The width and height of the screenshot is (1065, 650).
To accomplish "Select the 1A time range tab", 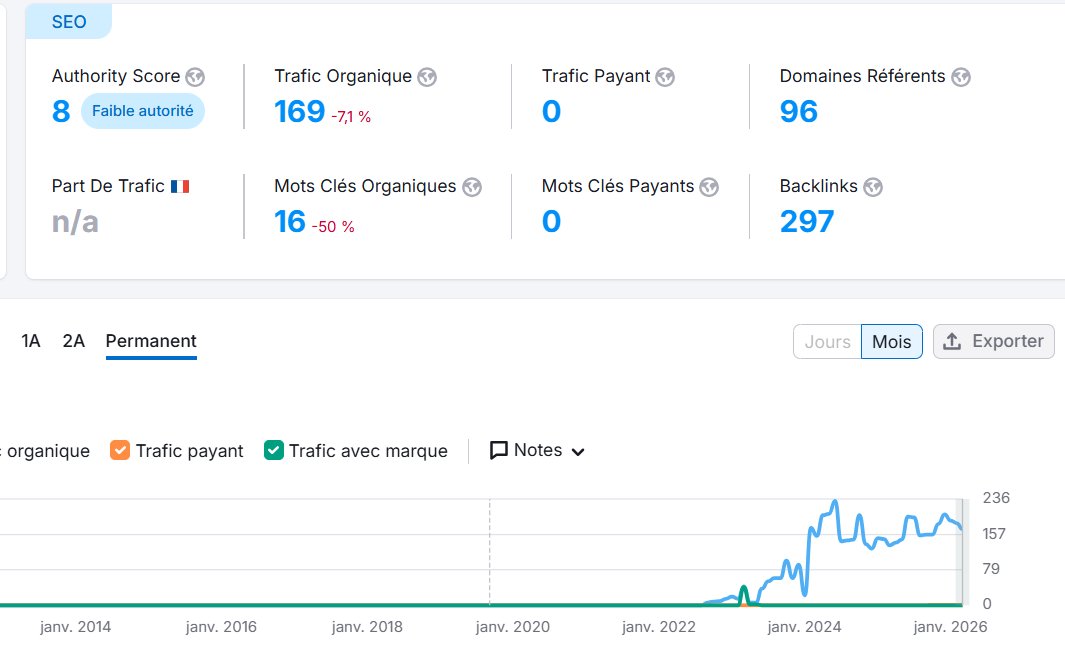I will (x=31, y=341).
